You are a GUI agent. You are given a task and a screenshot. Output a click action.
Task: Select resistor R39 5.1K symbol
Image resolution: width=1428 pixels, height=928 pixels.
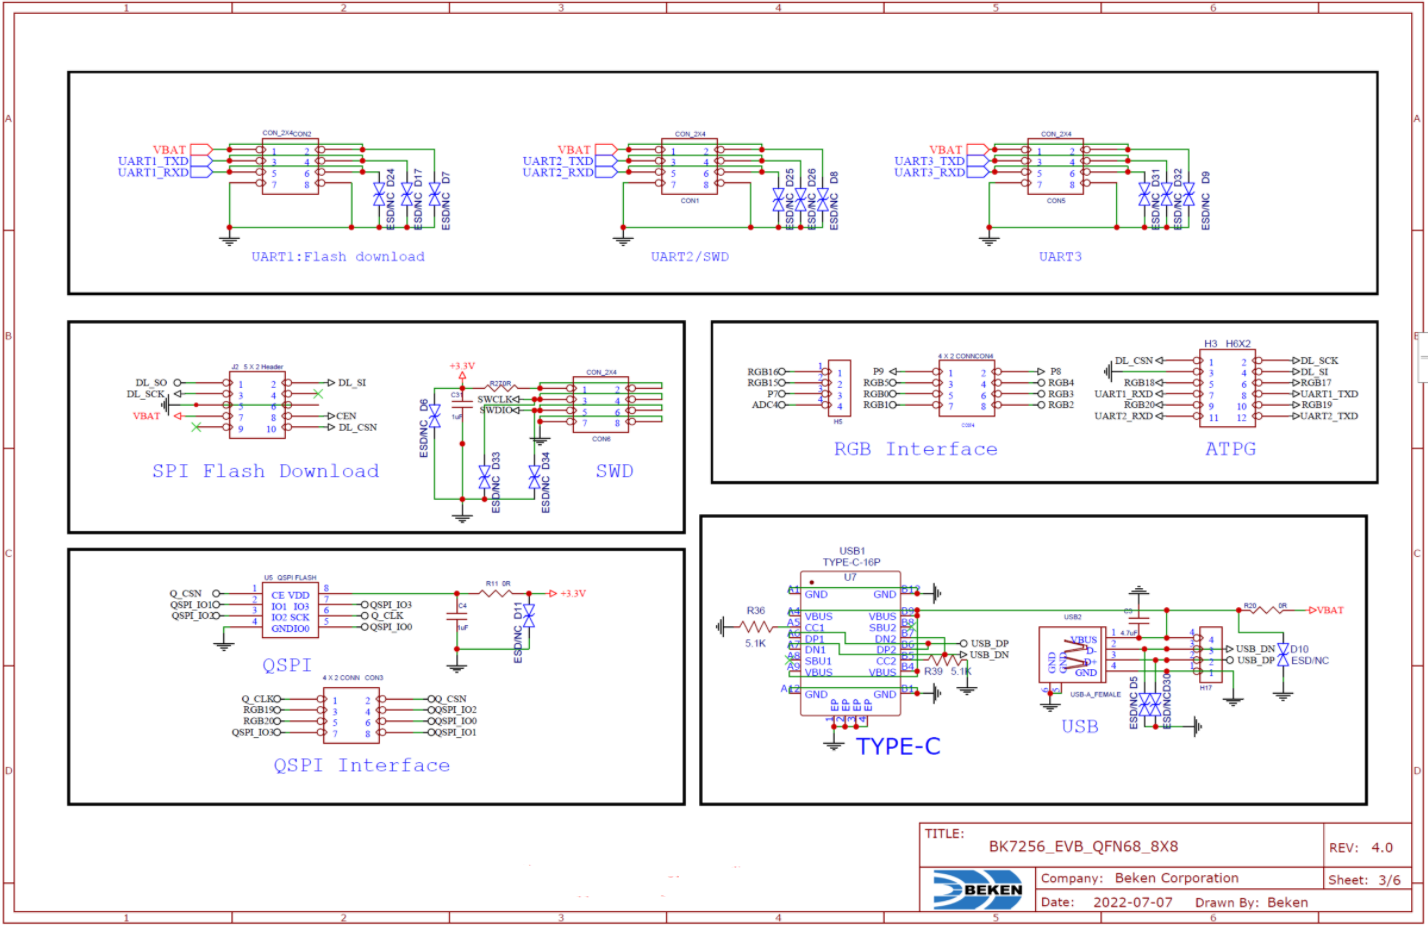pos(945,660)
